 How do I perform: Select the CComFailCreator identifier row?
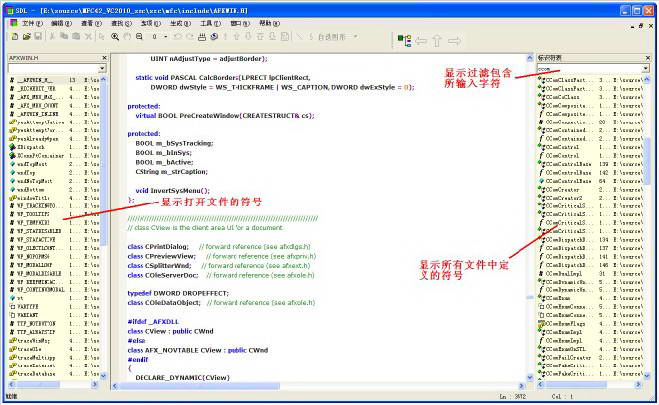[590, 358]
